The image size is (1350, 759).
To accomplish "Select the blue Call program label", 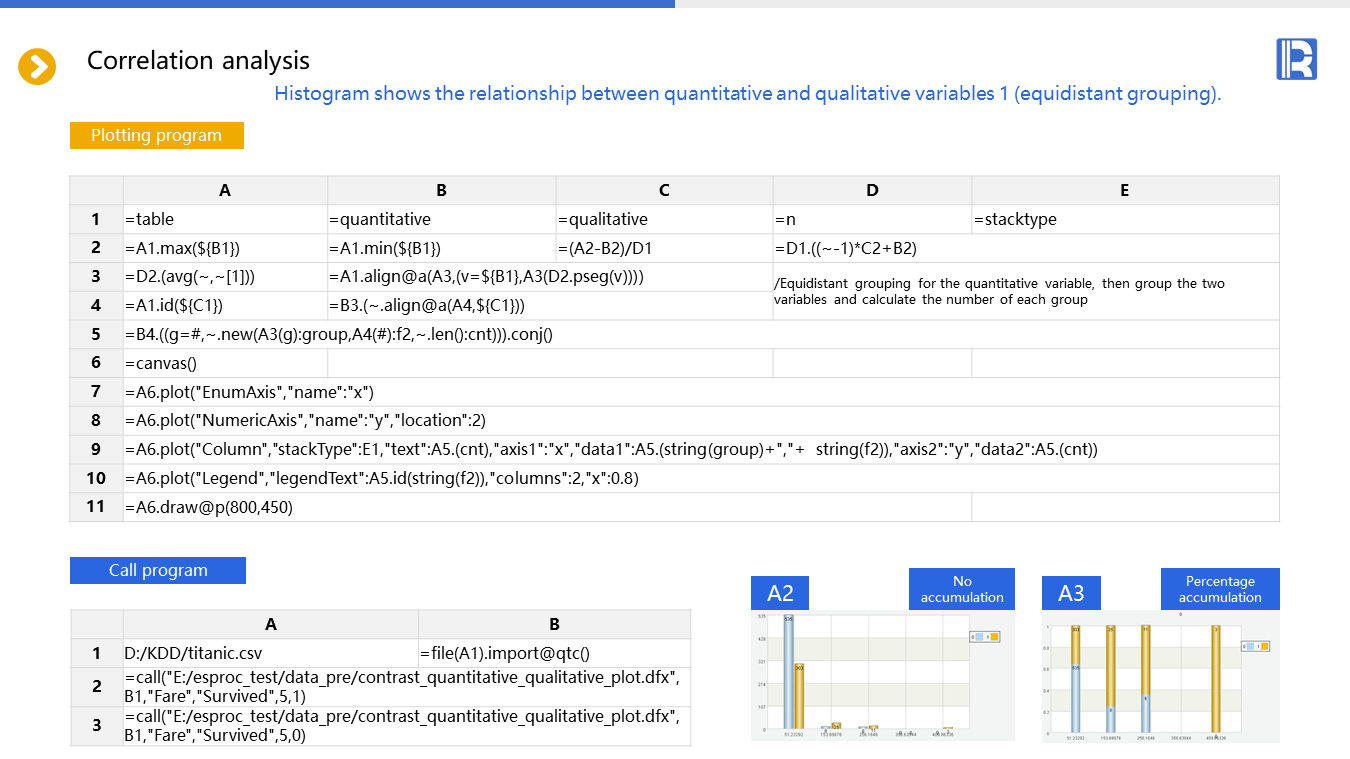I will 158,571.
